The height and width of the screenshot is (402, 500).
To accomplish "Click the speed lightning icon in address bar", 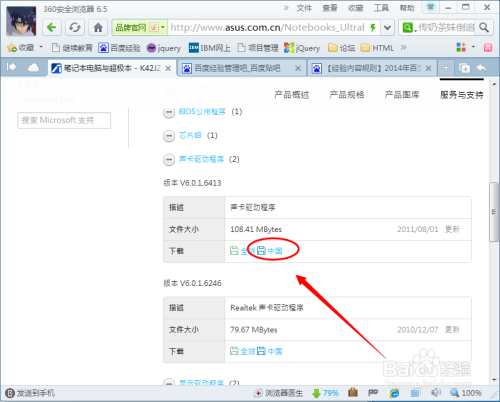I will pyautogui.click(x=373, y=28).
